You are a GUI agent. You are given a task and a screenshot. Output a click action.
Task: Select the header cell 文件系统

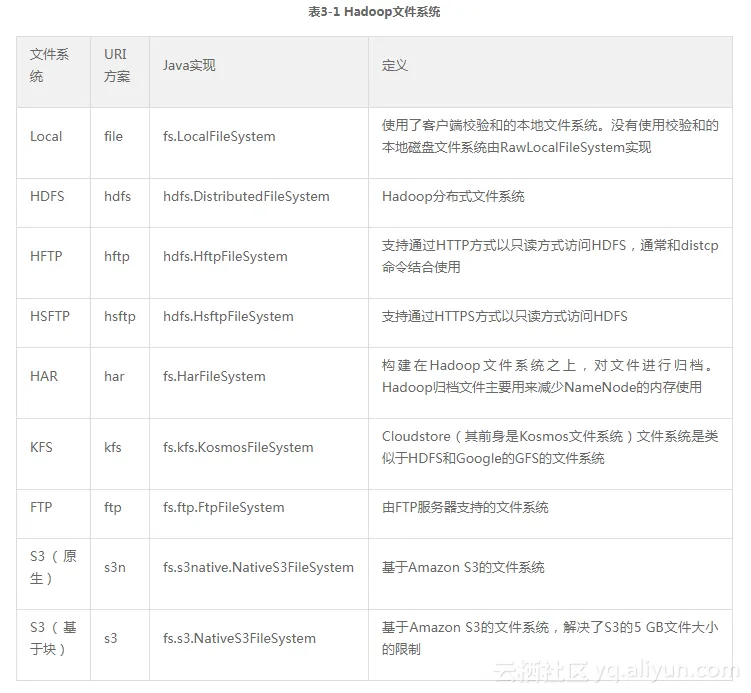point(53,72)
